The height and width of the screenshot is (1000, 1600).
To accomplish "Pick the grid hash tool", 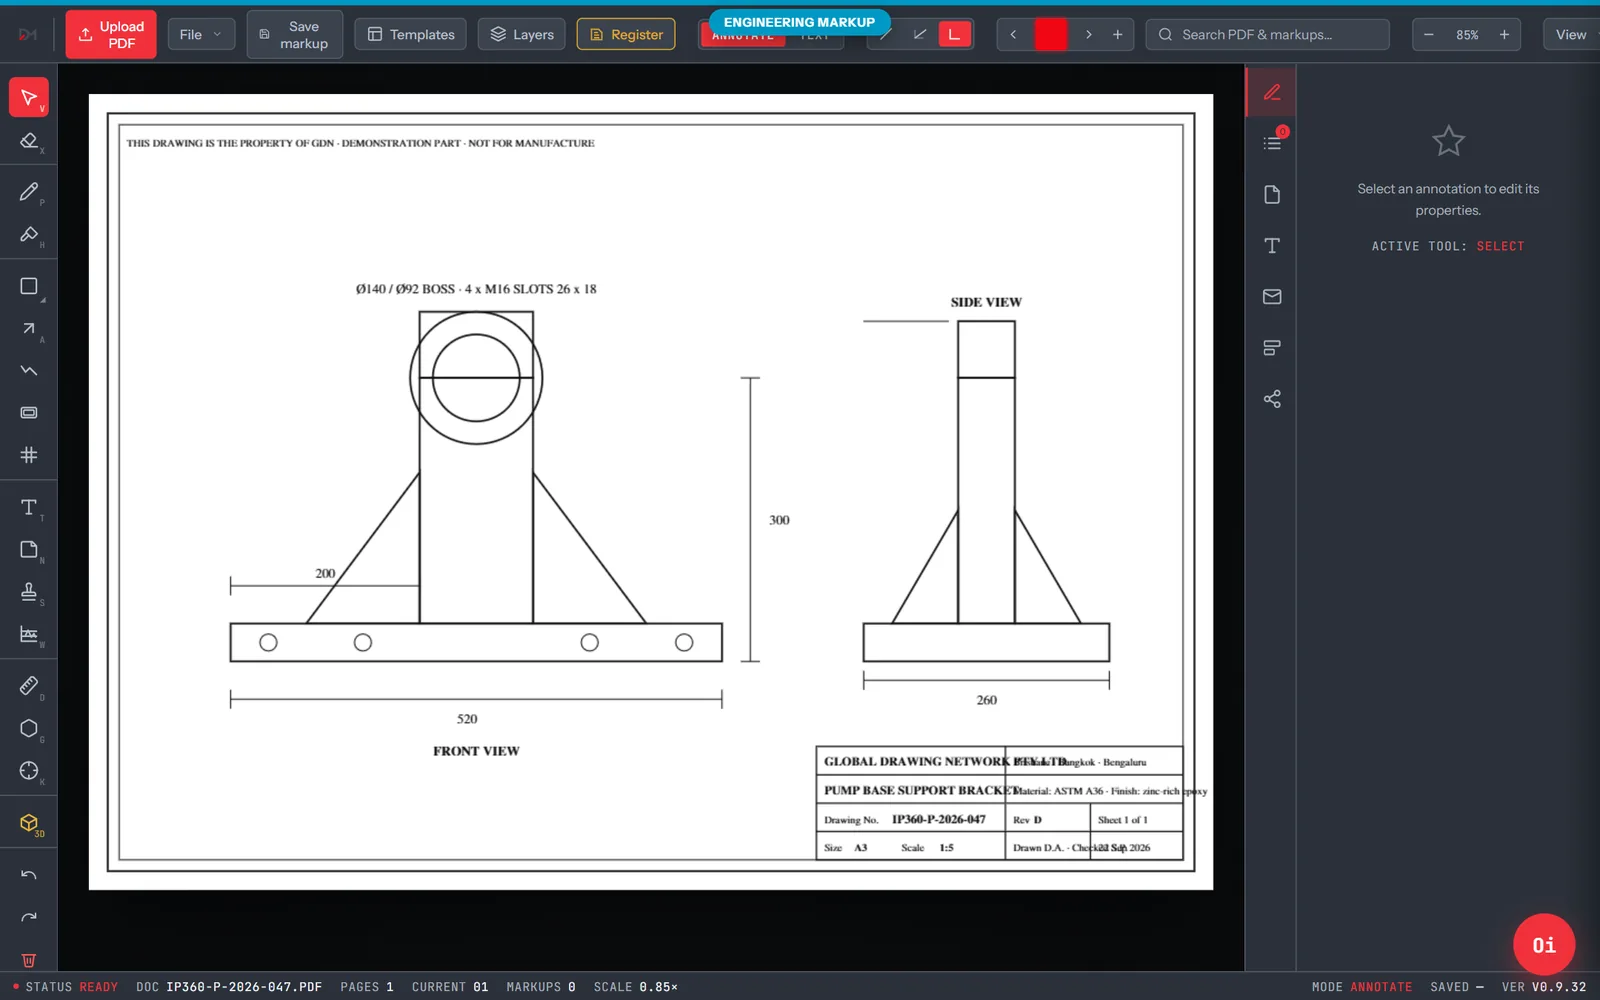I will 29,455.
